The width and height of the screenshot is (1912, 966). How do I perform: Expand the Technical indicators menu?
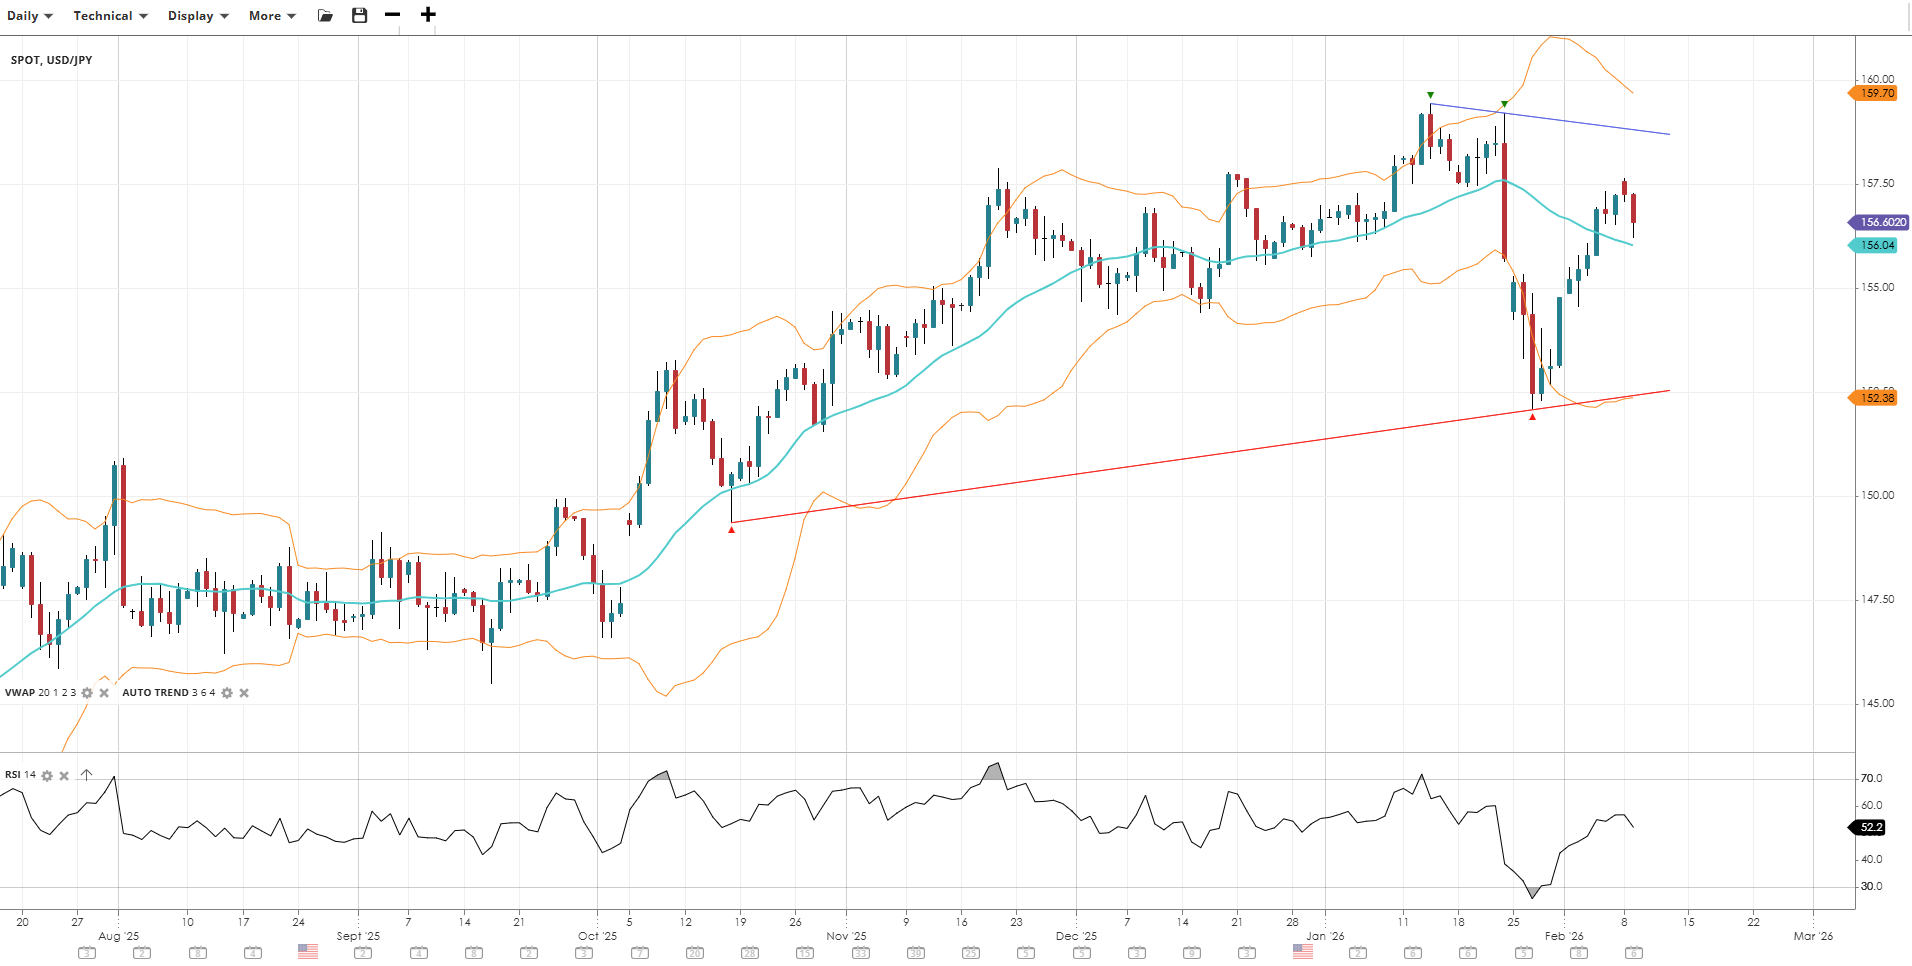tap(110, 16)
